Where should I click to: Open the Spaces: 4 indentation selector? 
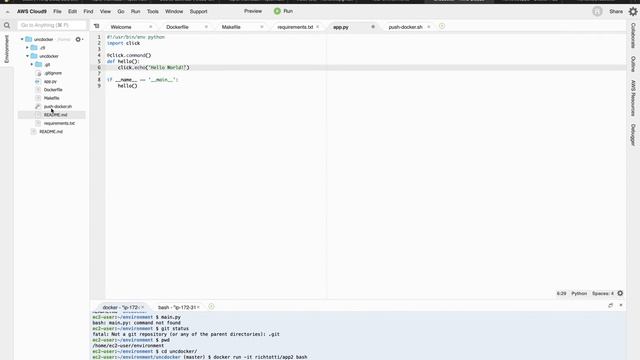point(602,293)
